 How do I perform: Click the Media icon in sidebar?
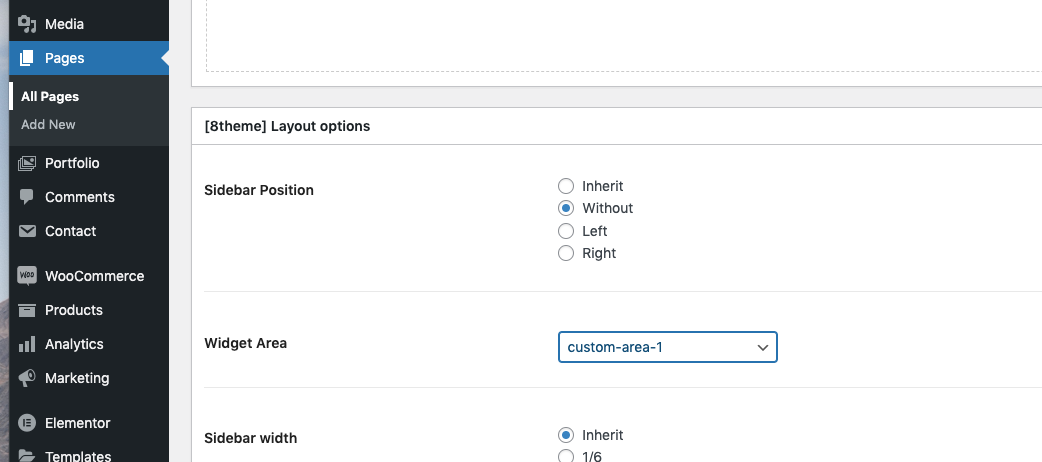click(27, 24)
